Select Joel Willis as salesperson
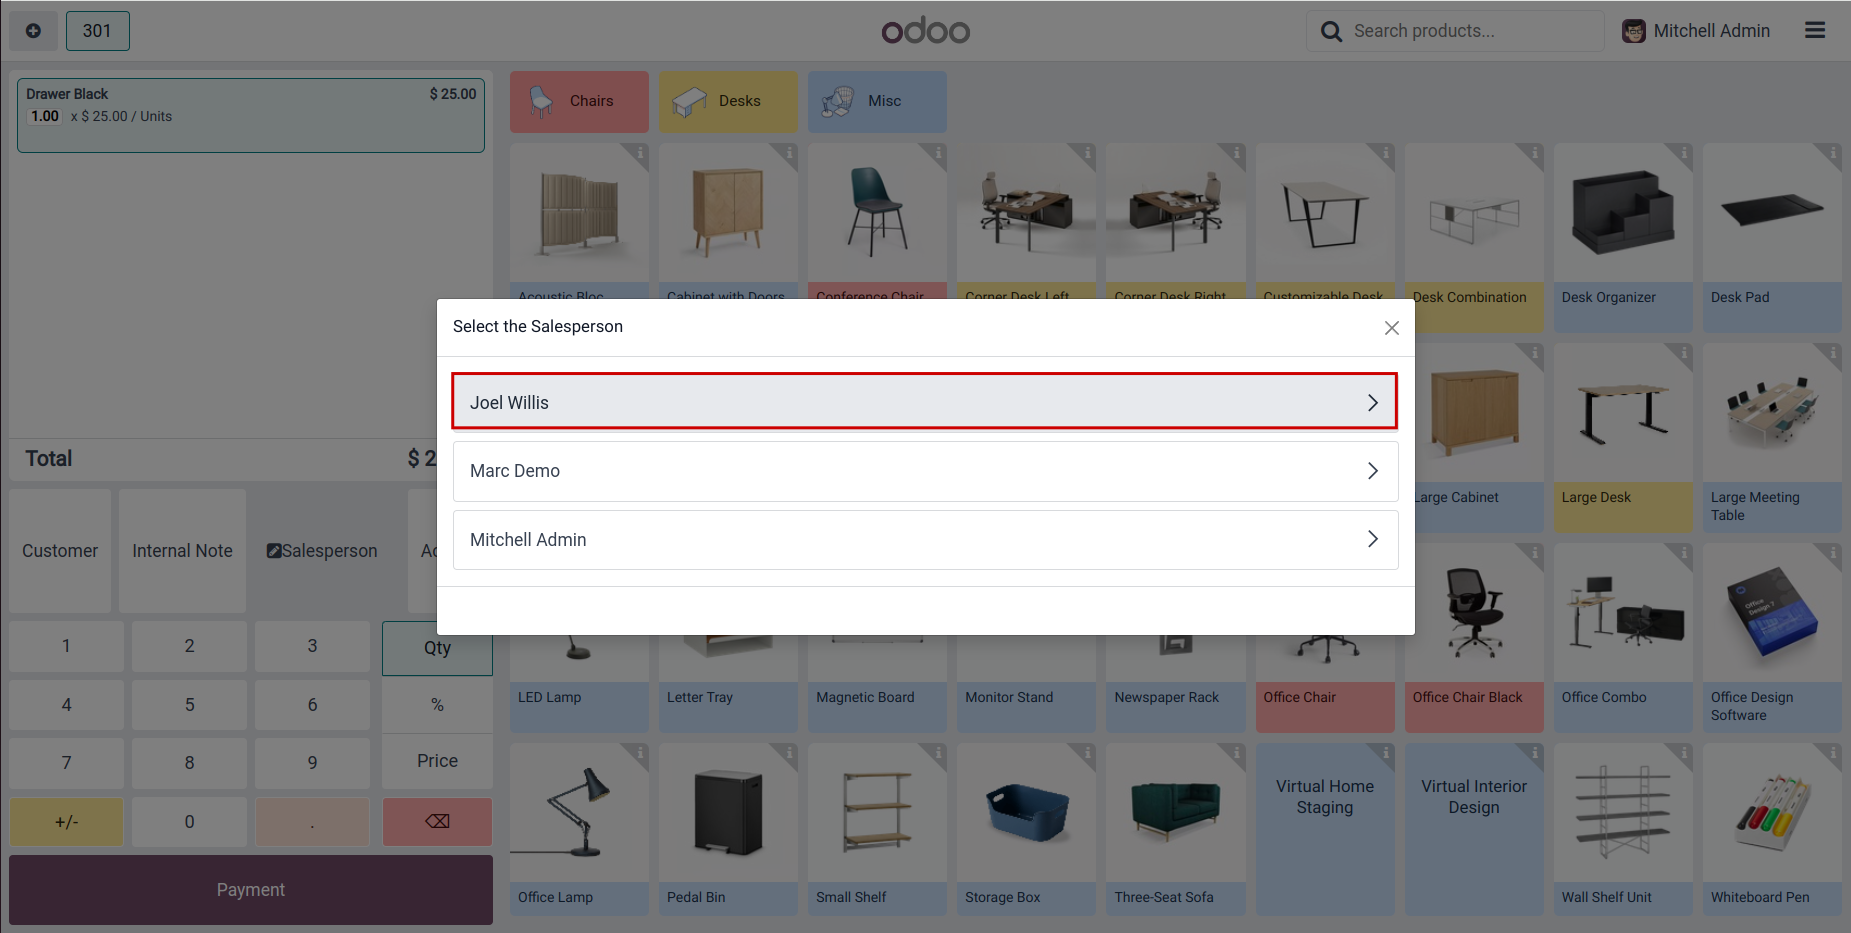The height and width of the screenshot is (933, 1851). [x=924, y=402]
